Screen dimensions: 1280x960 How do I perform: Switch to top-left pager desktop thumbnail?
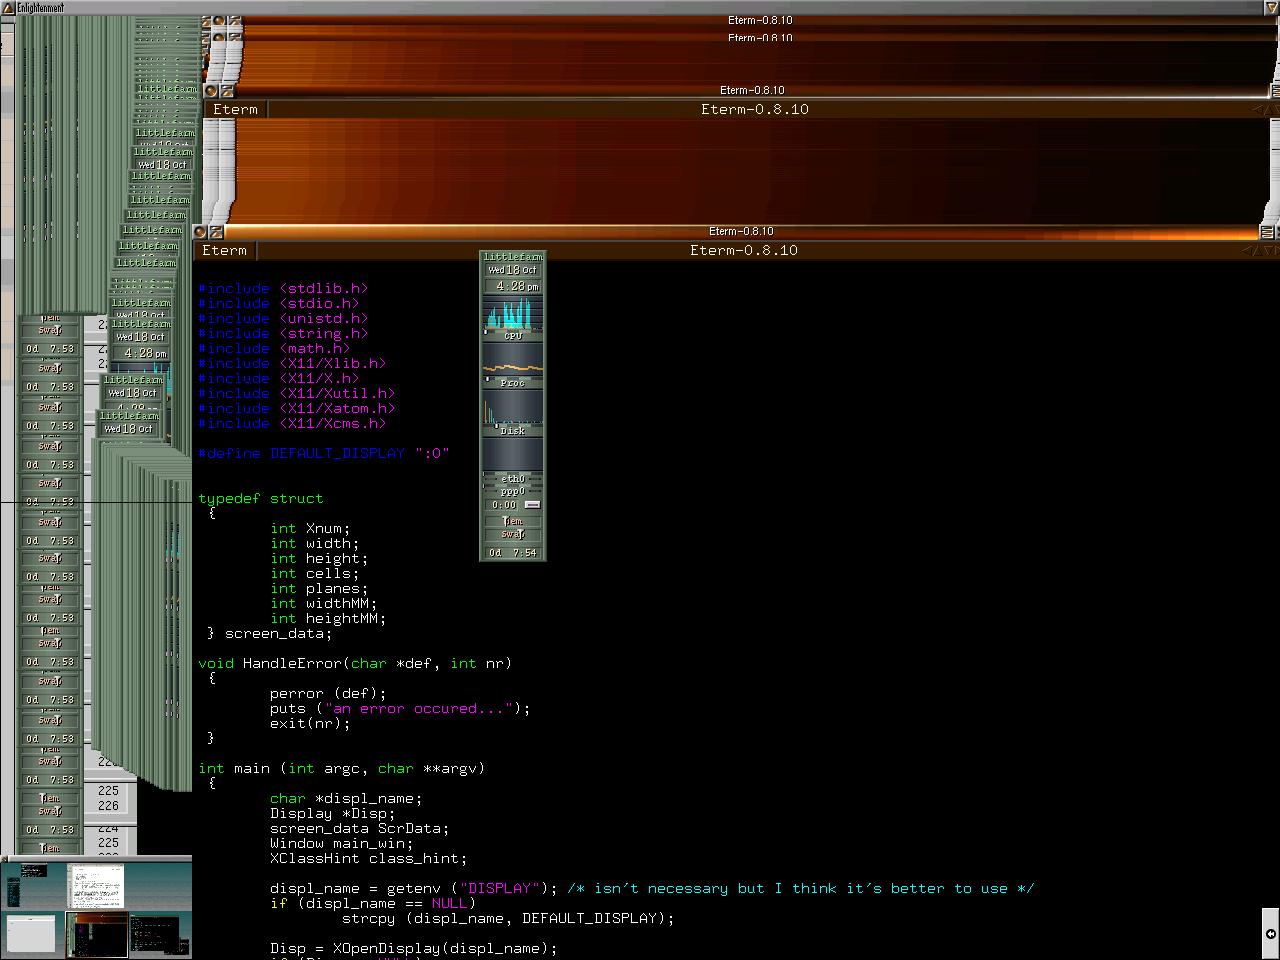coord(32,884)
